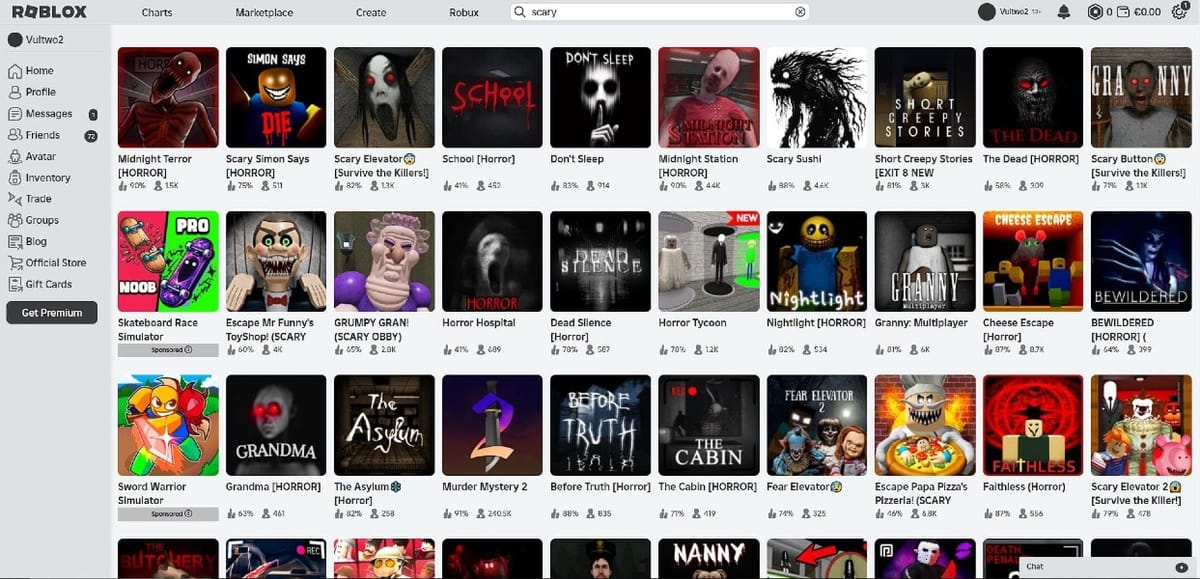1200x579 pixels.
Task: Open the settings gear icon
Action: click(1179, 12)
